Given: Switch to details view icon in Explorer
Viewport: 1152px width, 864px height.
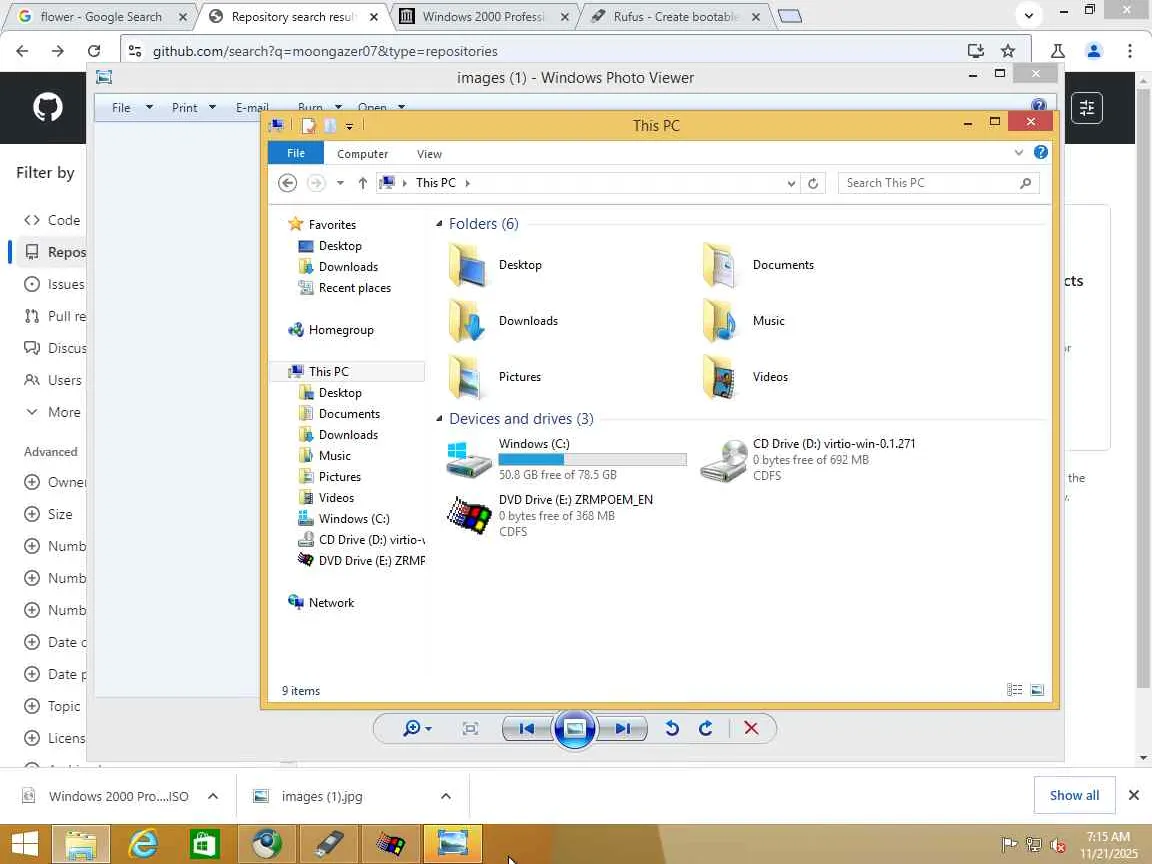Looking at the screenshot, I should (x=1015, y=690).
